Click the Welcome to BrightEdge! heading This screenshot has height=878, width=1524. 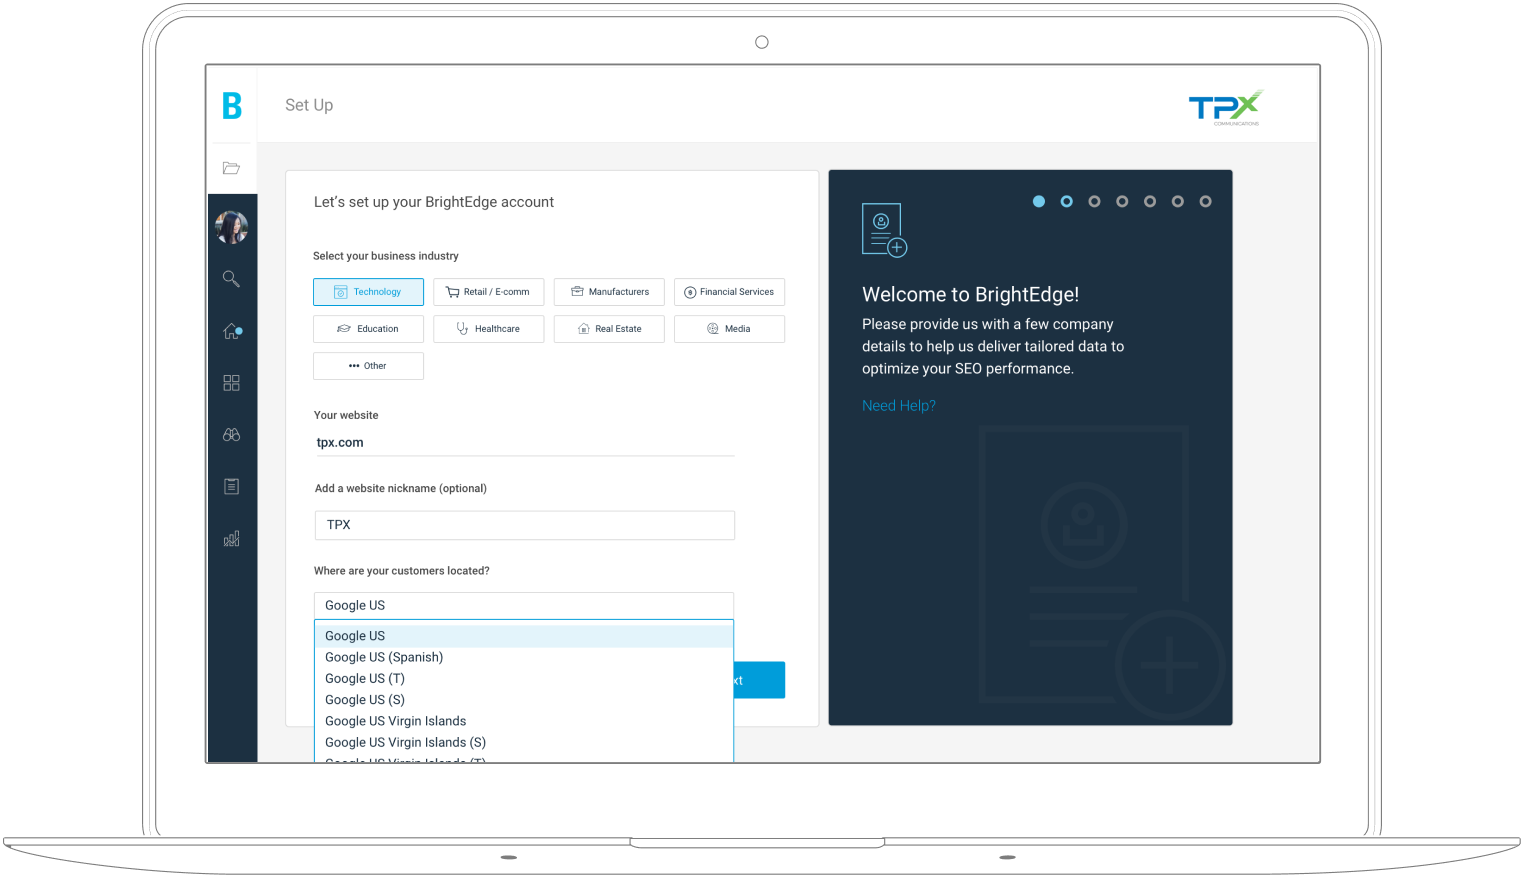click(x=970, y=295)
